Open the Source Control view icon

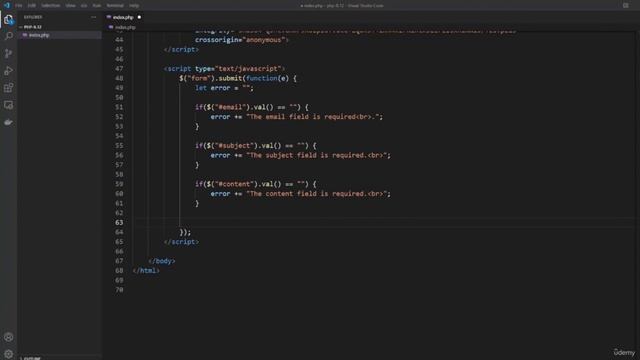tap(8, 53)
